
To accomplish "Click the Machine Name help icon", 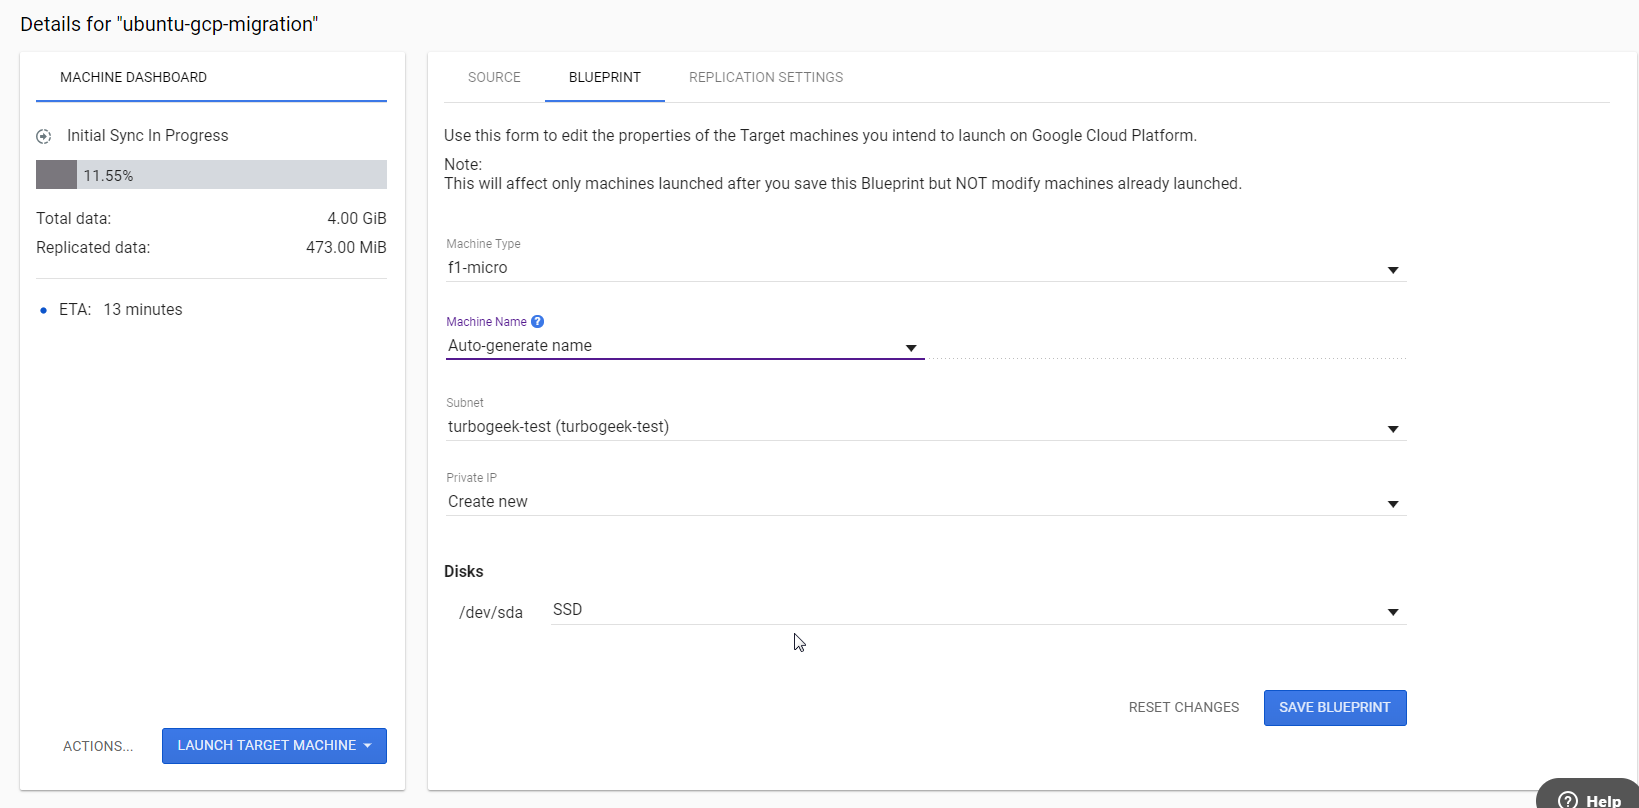I will coord(537,322).
